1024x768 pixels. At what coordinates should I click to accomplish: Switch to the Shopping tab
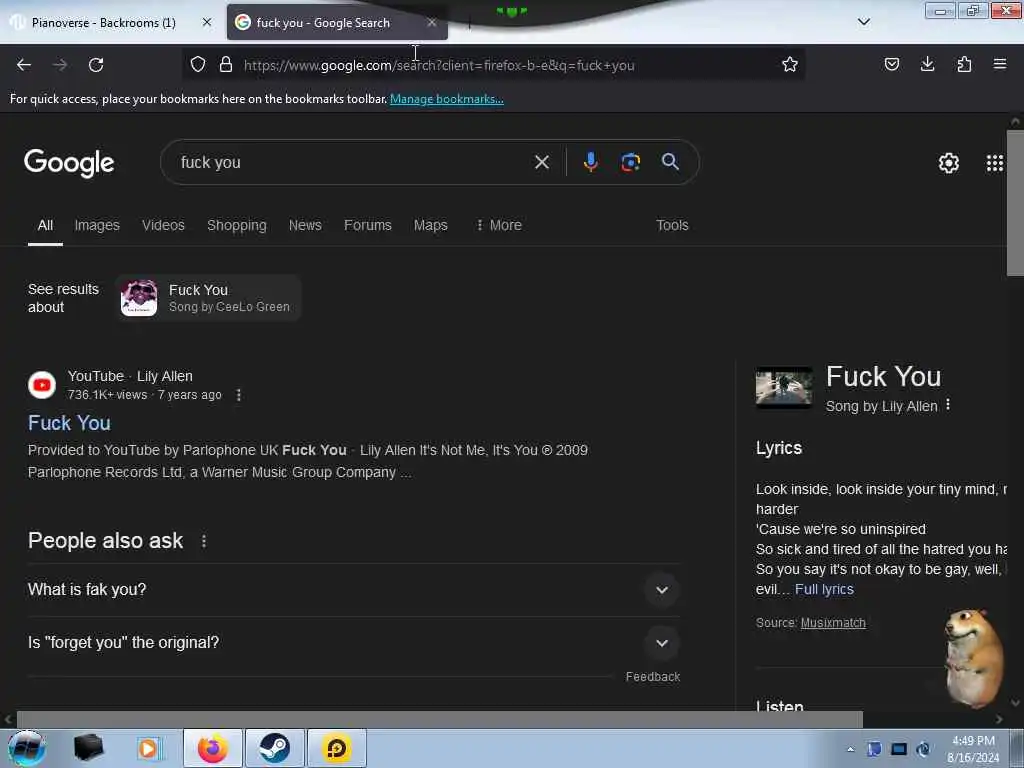pyautogui.click(x=236, y=225)
